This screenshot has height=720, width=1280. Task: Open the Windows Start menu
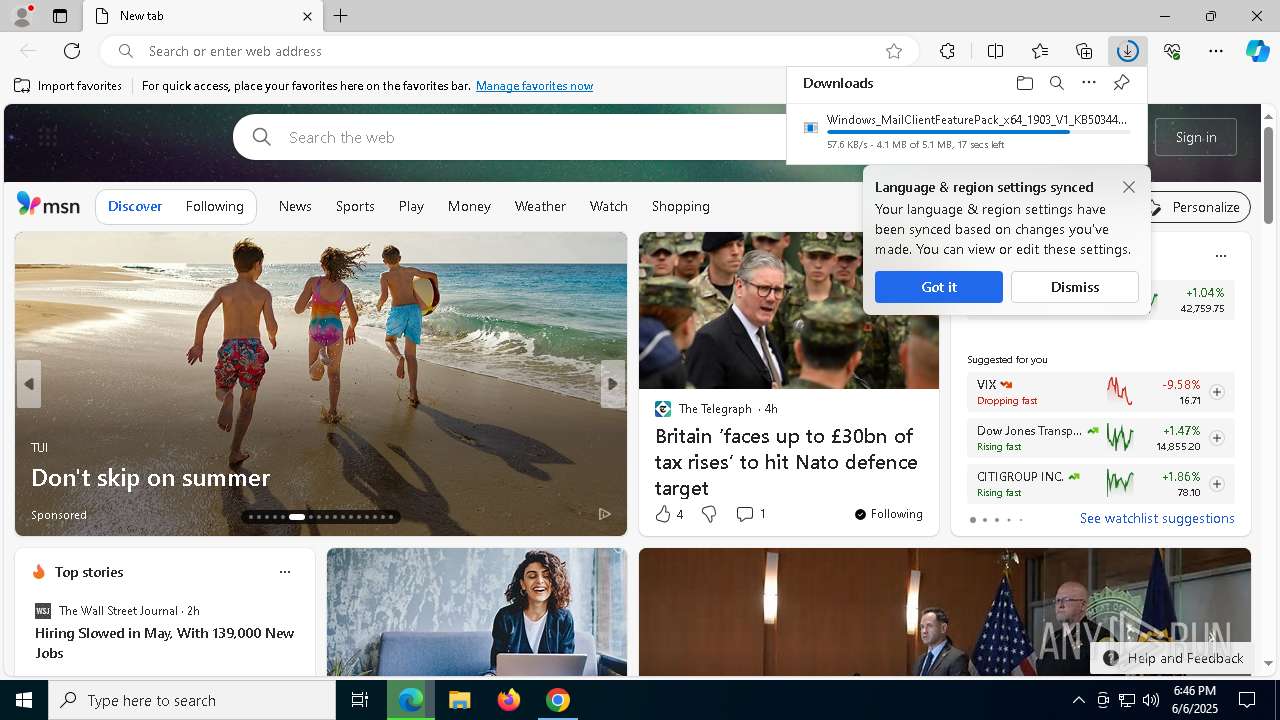[24, 700]
